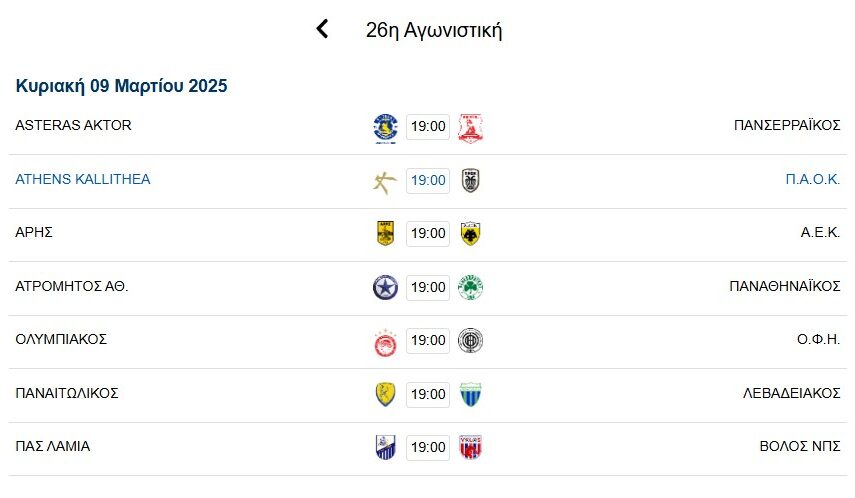The width and height of the screenshot is (855, 498).
Task: Click the PAS Lamia team crest
Action: 385,448
